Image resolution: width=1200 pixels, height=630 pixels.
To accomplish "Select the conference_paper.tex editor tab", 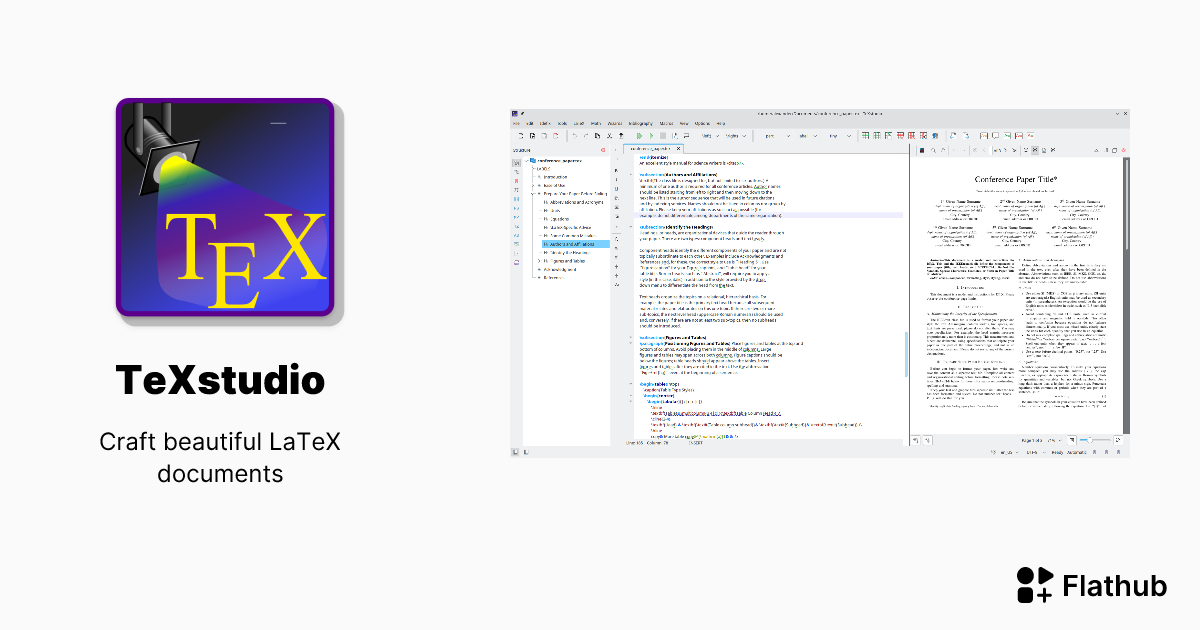I will [x=652, y=146].
